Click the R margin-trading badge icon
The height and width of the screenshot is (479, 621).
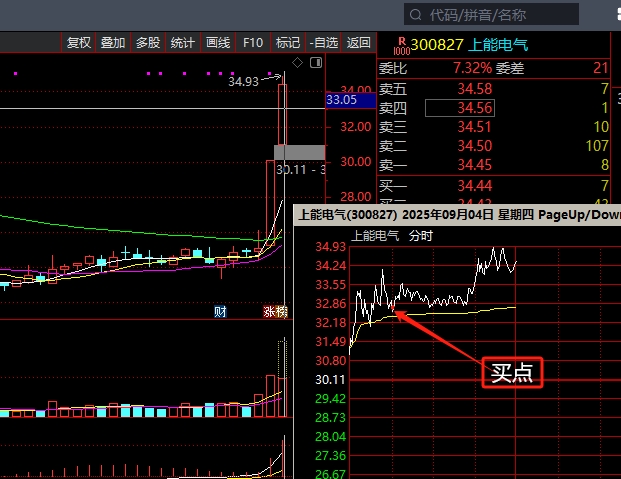pyautogui.click(x=402, y=46)
